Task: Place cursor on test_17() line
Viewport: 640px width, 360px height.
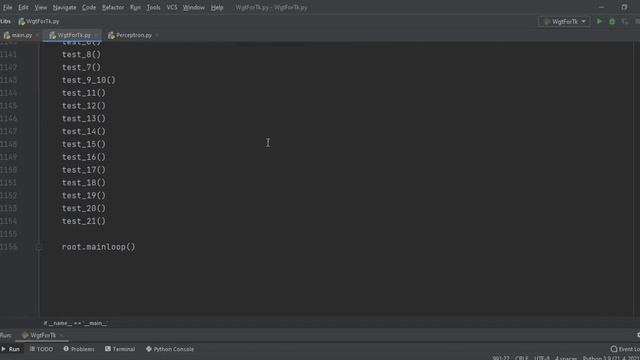Action: pos(84,170)
